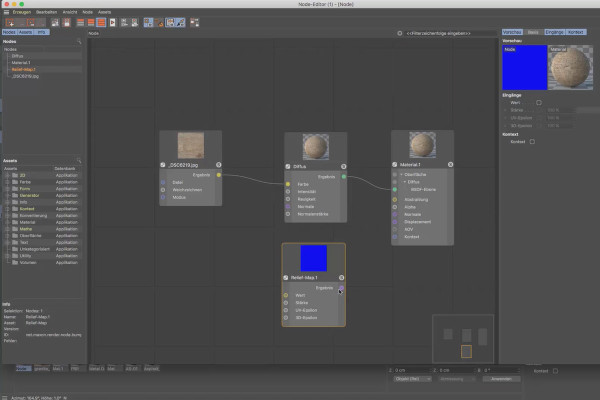Expand the Kontext asset folder
Image resolution: width=600 pixels, height=400 pixels.
click(7, 209)
